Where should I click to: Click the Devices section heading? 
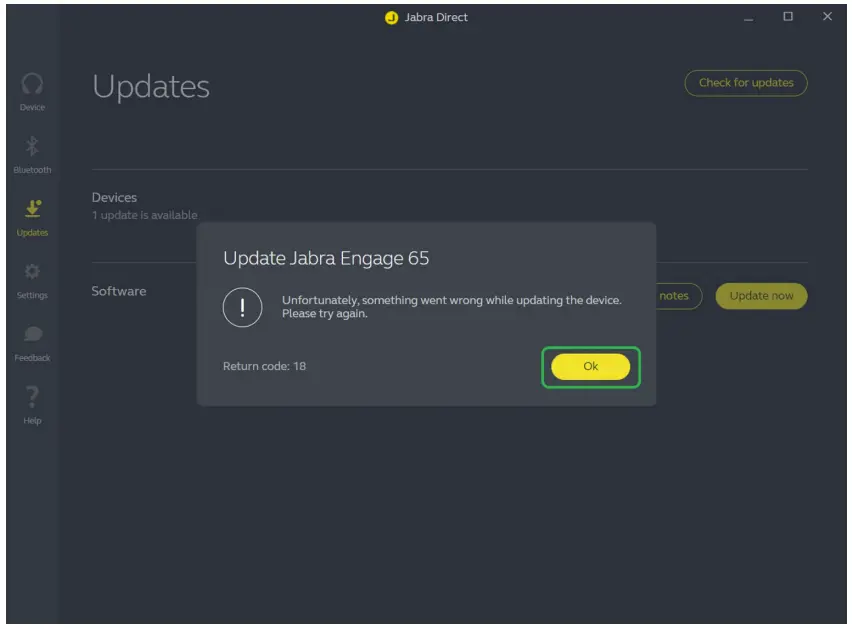[x=115, y=197]
